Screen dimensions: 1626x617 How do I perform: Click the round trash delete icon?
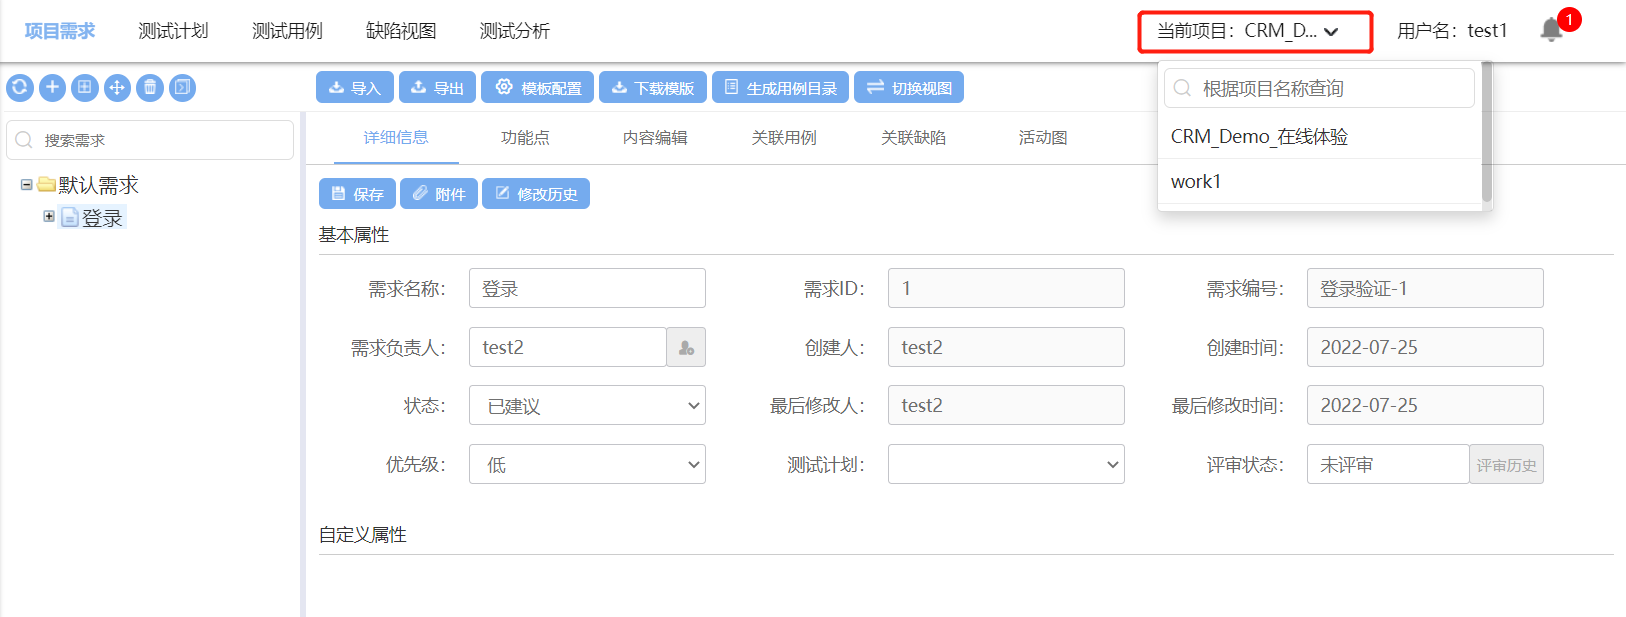[150, 88]
